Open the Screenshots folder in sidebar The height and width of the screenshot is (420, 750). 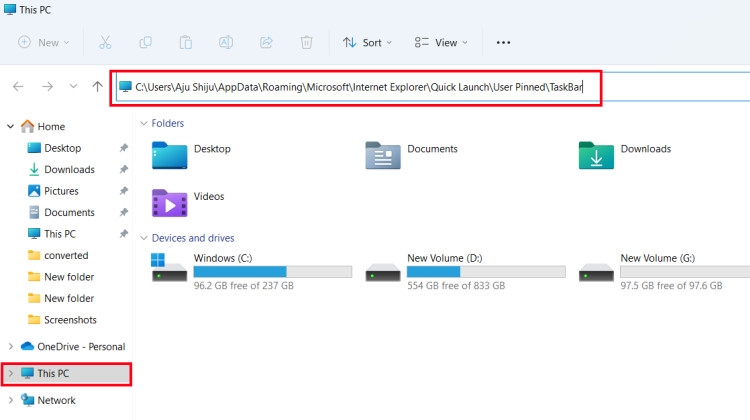click(x=70, y=320)
